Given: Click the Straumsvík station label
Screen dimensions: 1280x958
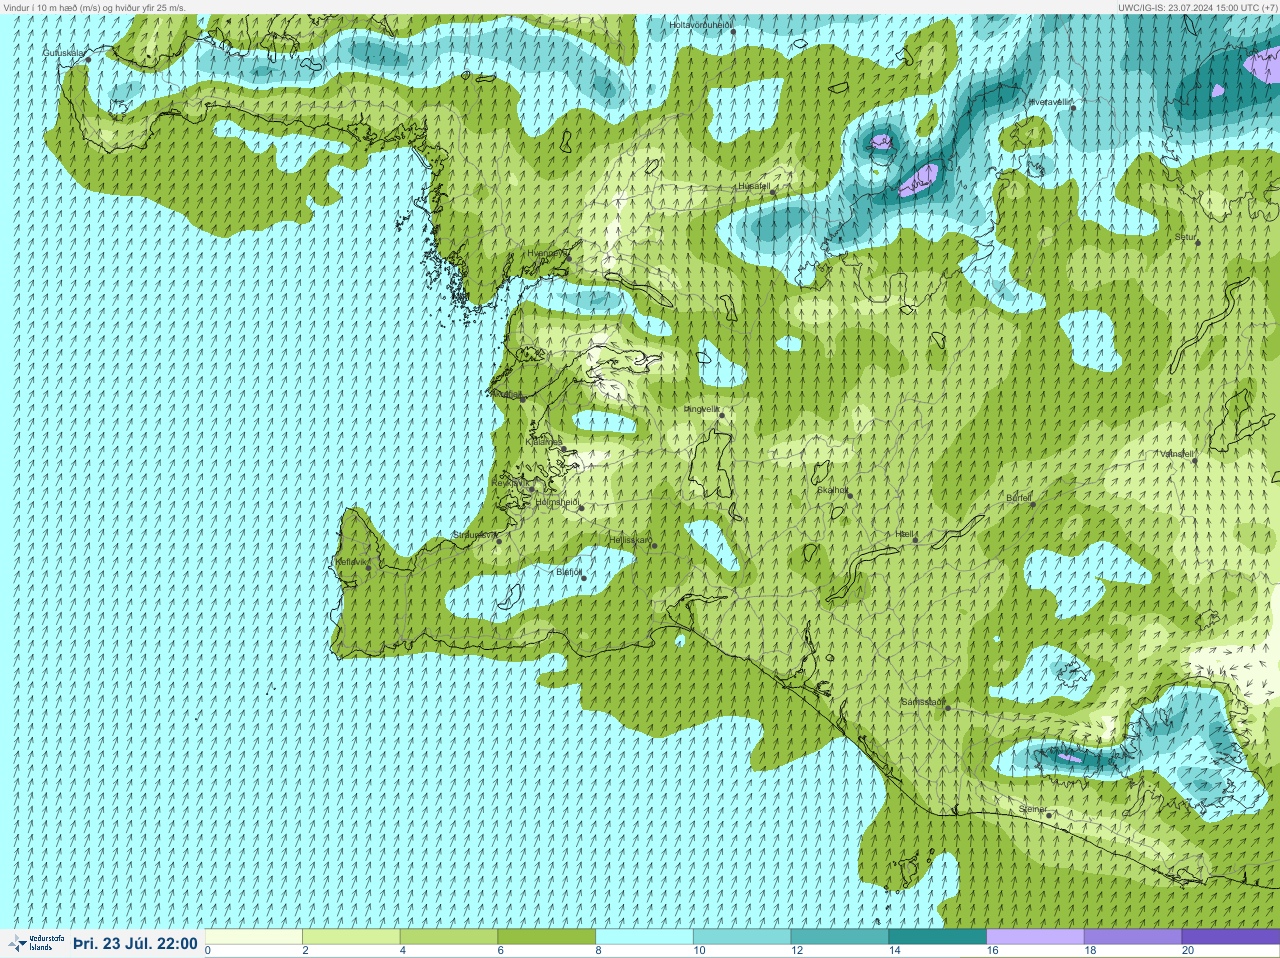Looking at the screenshot, I should coord(474,535).
